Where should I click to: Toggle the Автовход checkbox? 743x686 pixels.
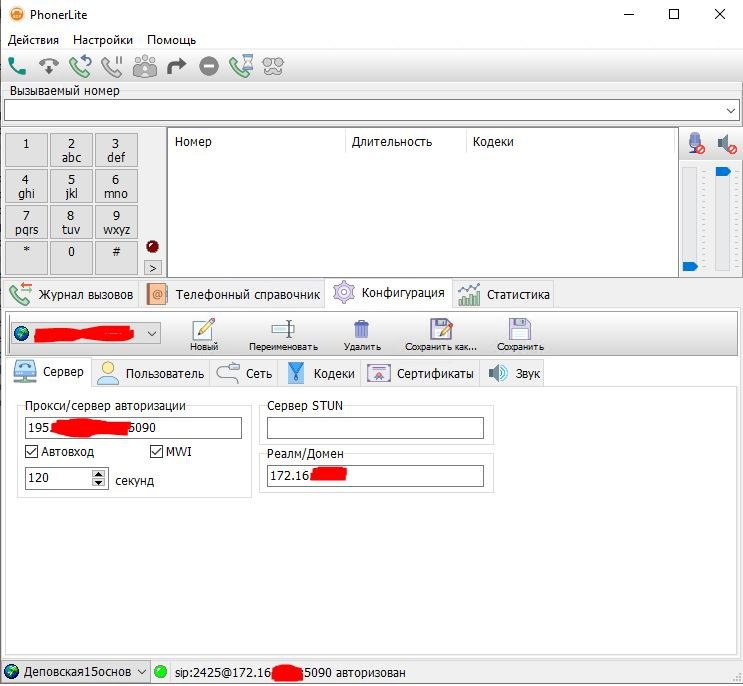click(31, 451)
